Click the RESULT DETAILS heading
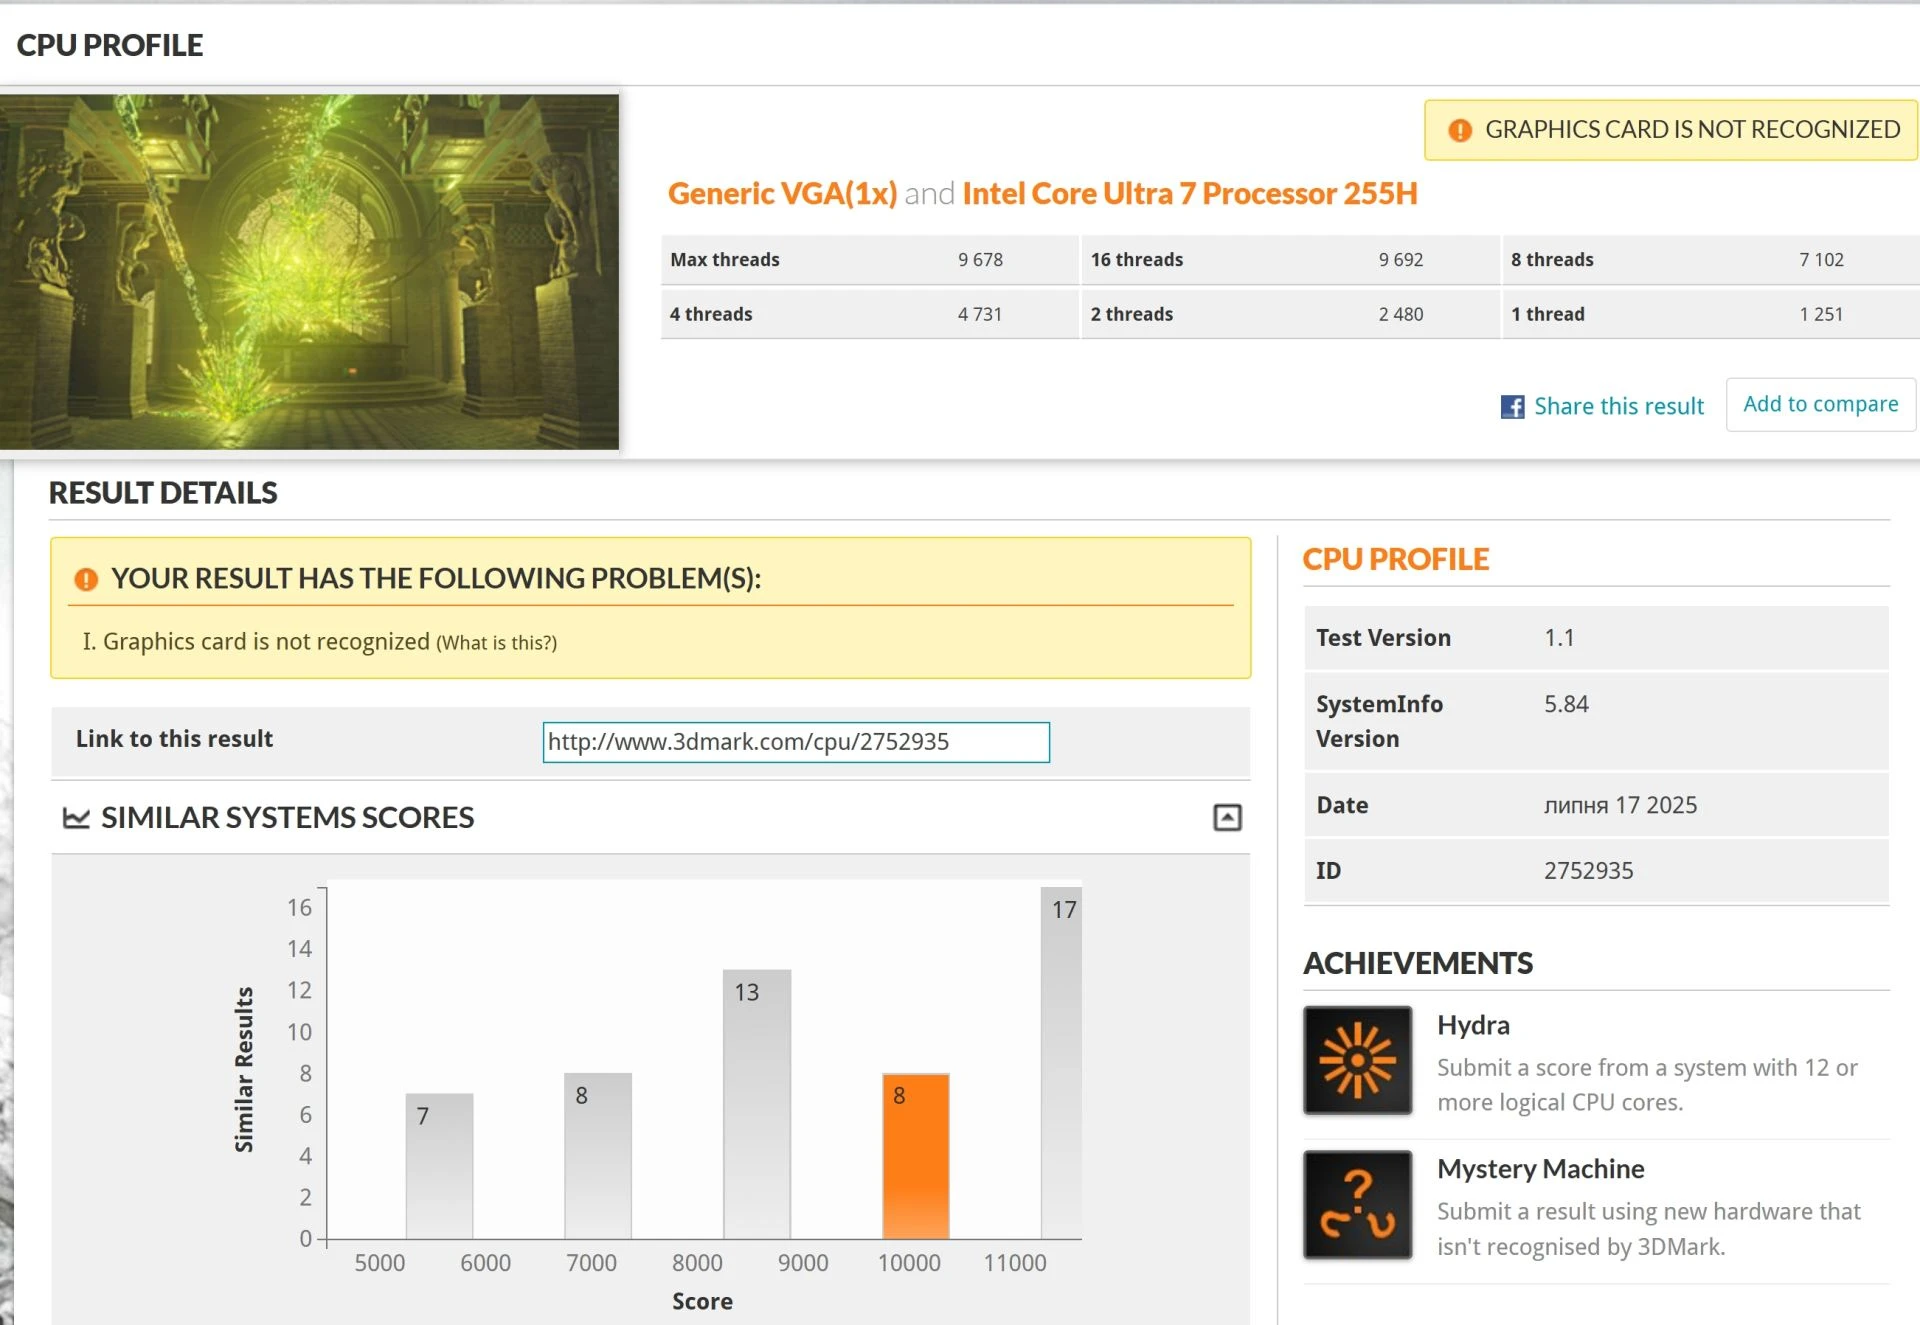The image size is (1920, 1325). (163, 493)
